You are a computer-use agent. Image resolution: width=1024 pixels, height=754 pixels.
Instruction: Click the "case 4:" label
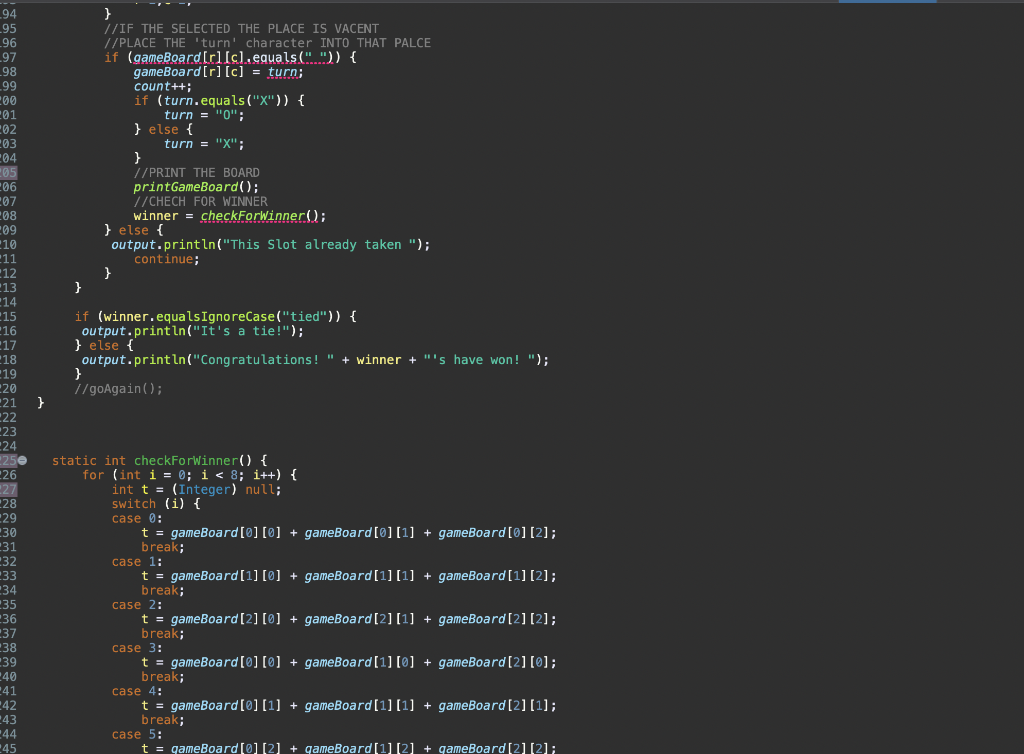[136, 691]
